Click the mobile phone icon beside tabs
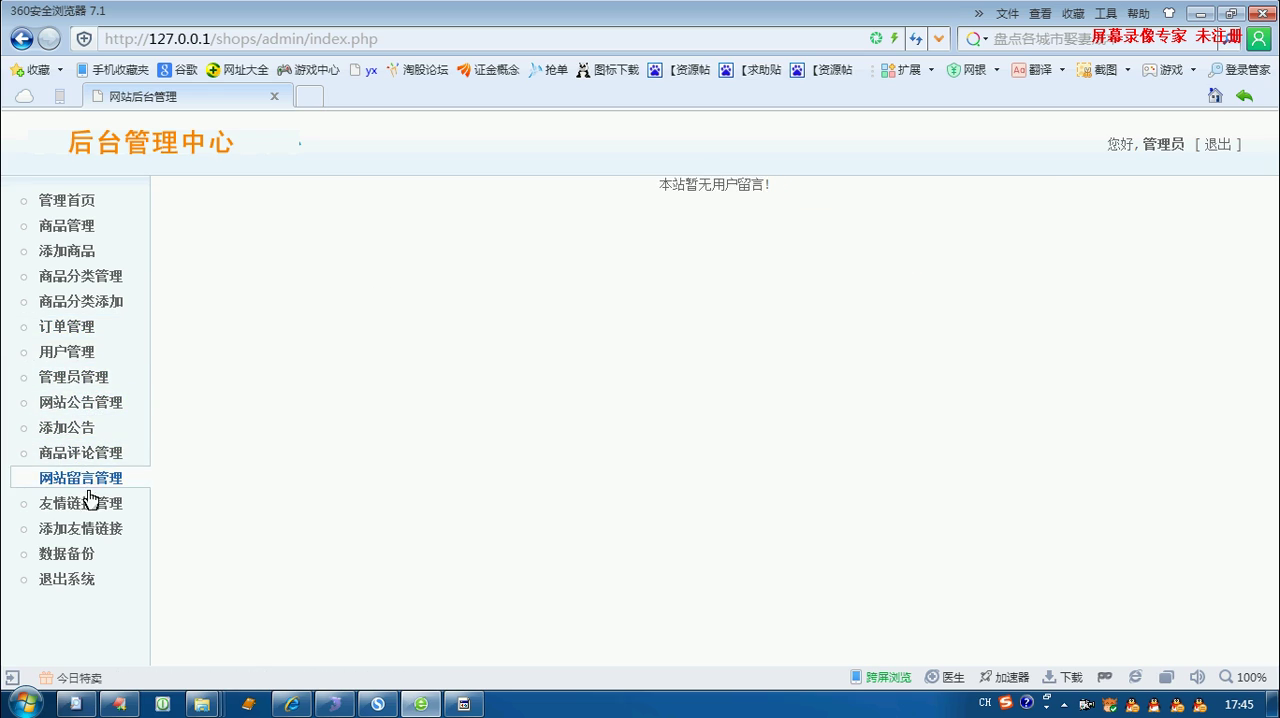The width and height of the screenshot is (1280, 718). pos(60,96)
